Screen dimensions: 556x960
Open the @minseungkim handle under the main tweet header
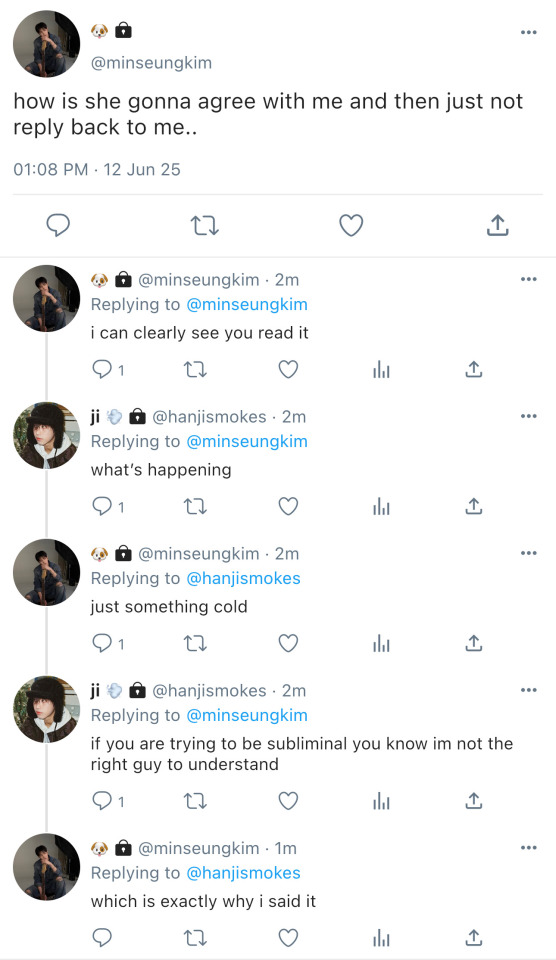[x=151, y=63]
